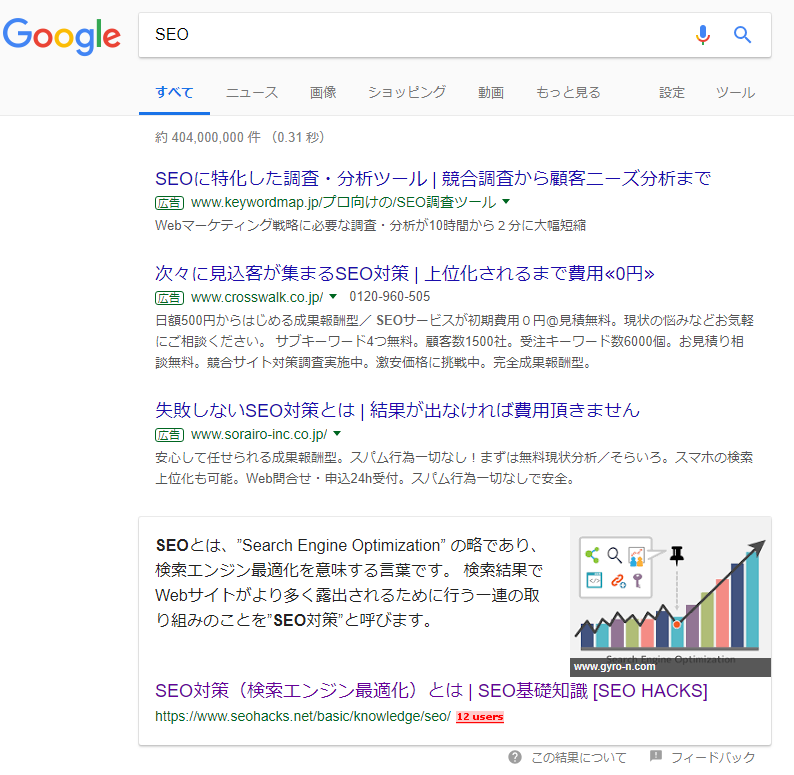Click the help icon beside この結果について
The width and height of the screenshot is (794, 775).
(515, 757)
